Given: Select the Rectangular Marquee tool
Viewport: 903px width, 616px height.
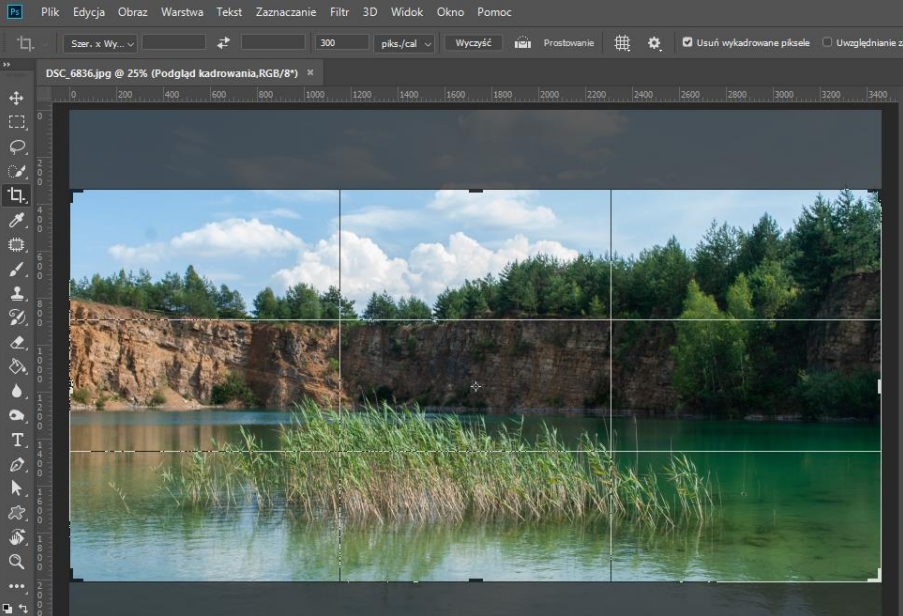Looking at the screenshot, I should (x=17, y=122).
